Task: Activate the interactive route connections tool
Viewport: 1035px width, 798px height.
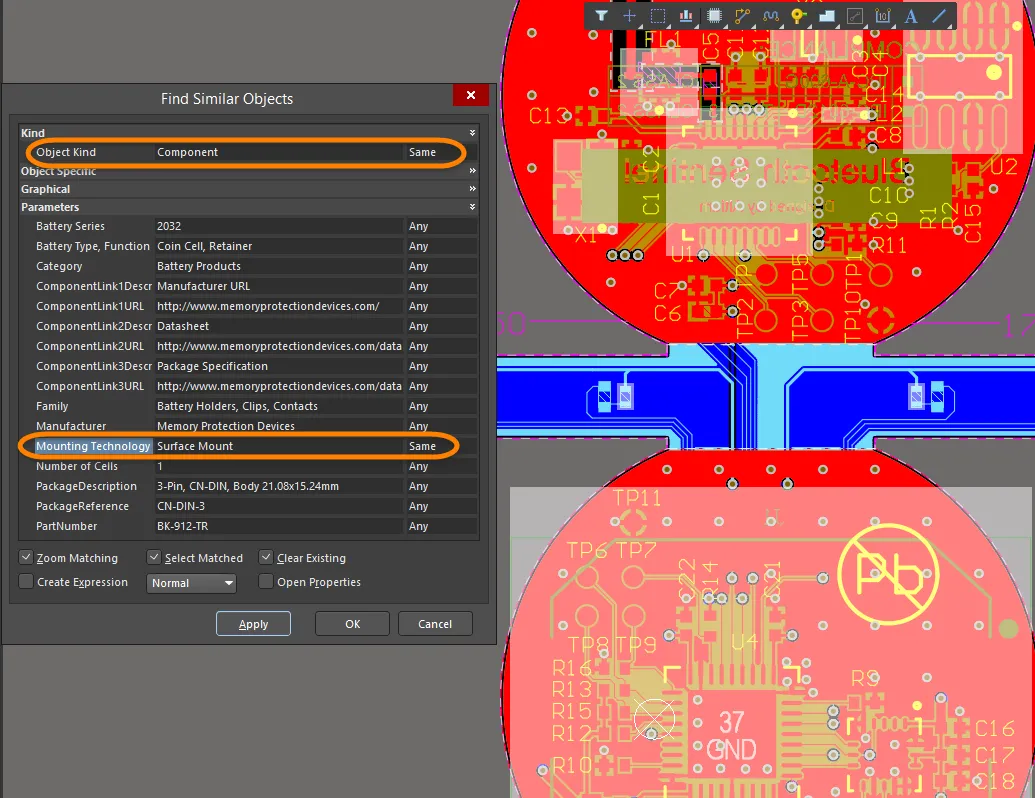Action: tap(742, 16)
